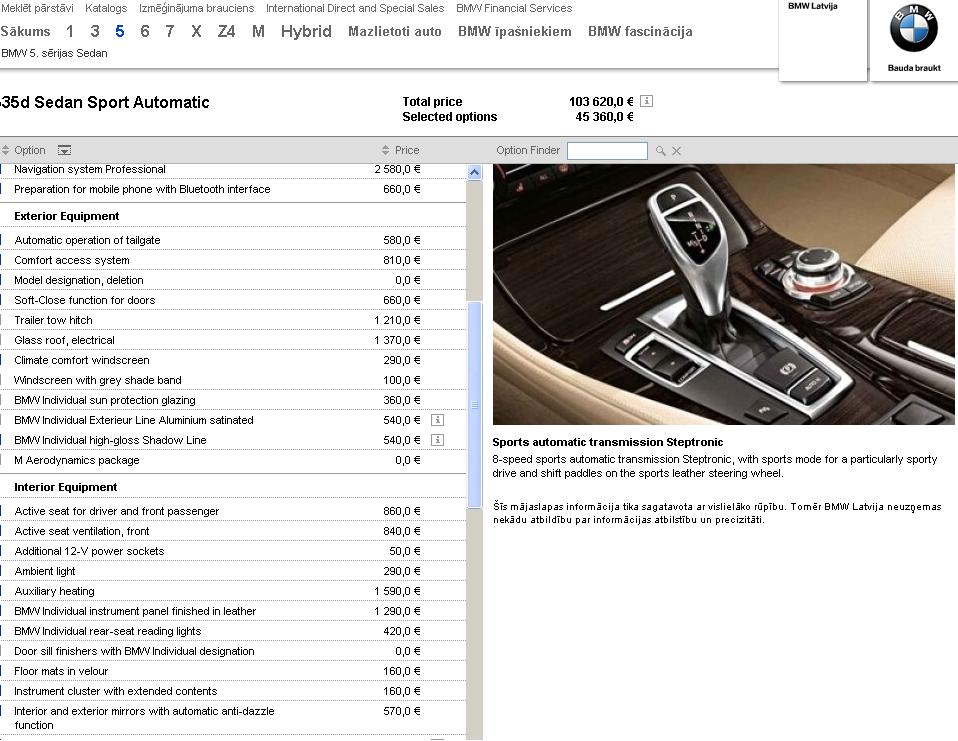Open BMW Financial Services link
Screen dimensions: 958x741
(514, 8)
